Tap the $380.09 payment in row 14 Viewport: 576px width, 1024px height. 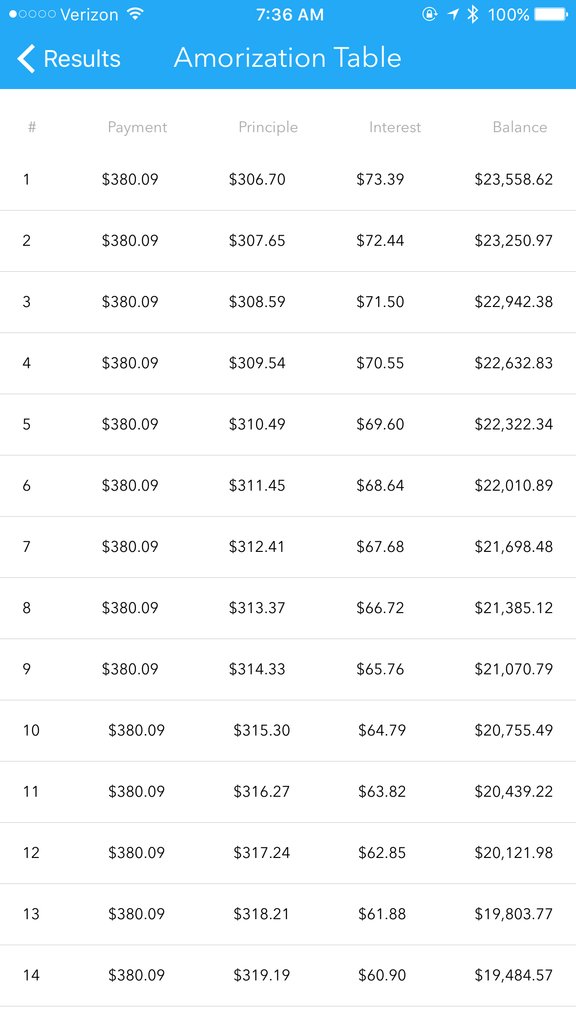click(x=136, y=975)
